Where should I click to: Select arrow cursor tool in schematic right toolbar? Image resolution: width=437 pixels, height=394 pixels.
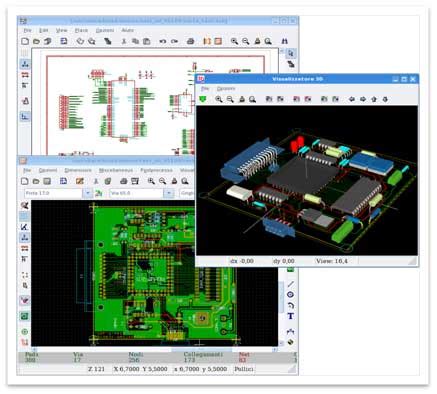point(291,53)
